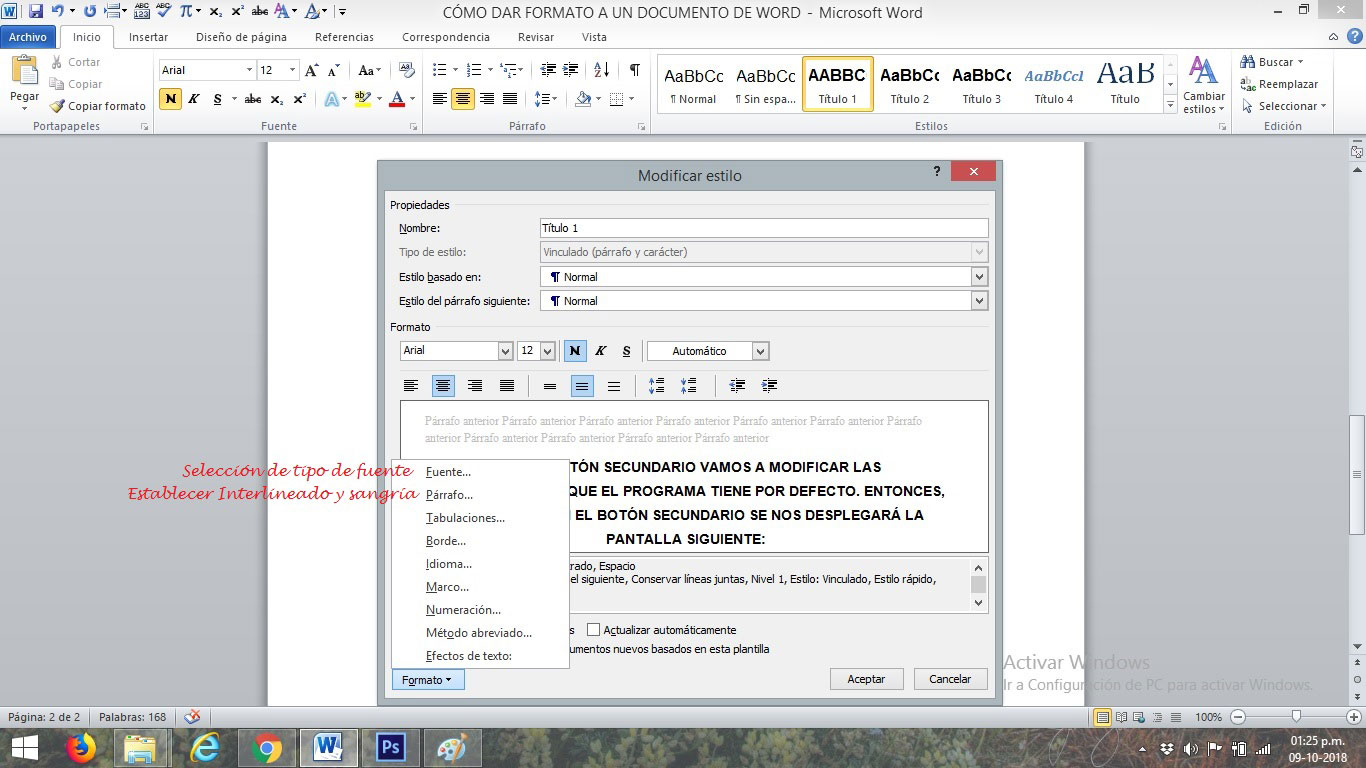
Task: Open Firefox from the taskbar
Action: point(80,747)
